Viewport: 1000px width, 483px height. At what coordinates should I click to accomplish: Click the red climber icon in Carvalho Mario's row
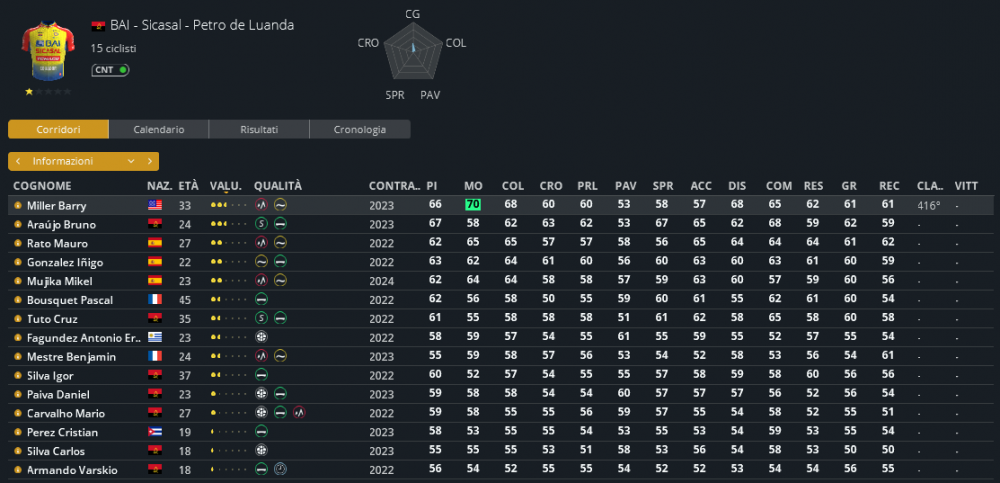pos(299,413)
